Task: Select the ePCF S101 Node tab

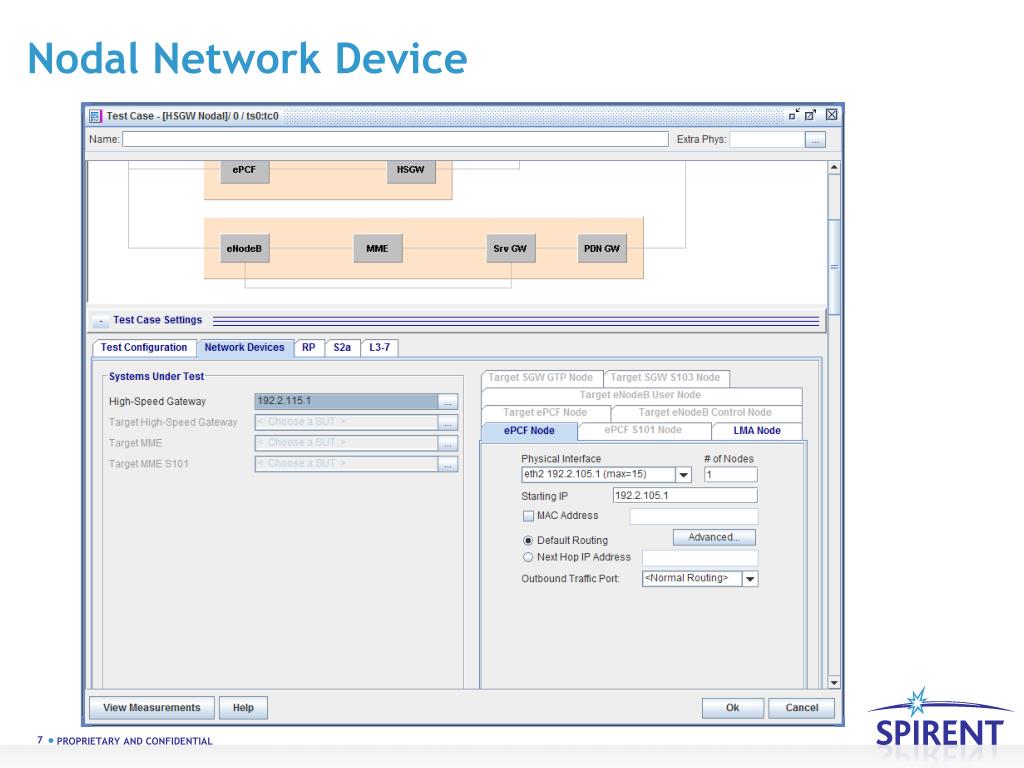Action: (643, 431)
